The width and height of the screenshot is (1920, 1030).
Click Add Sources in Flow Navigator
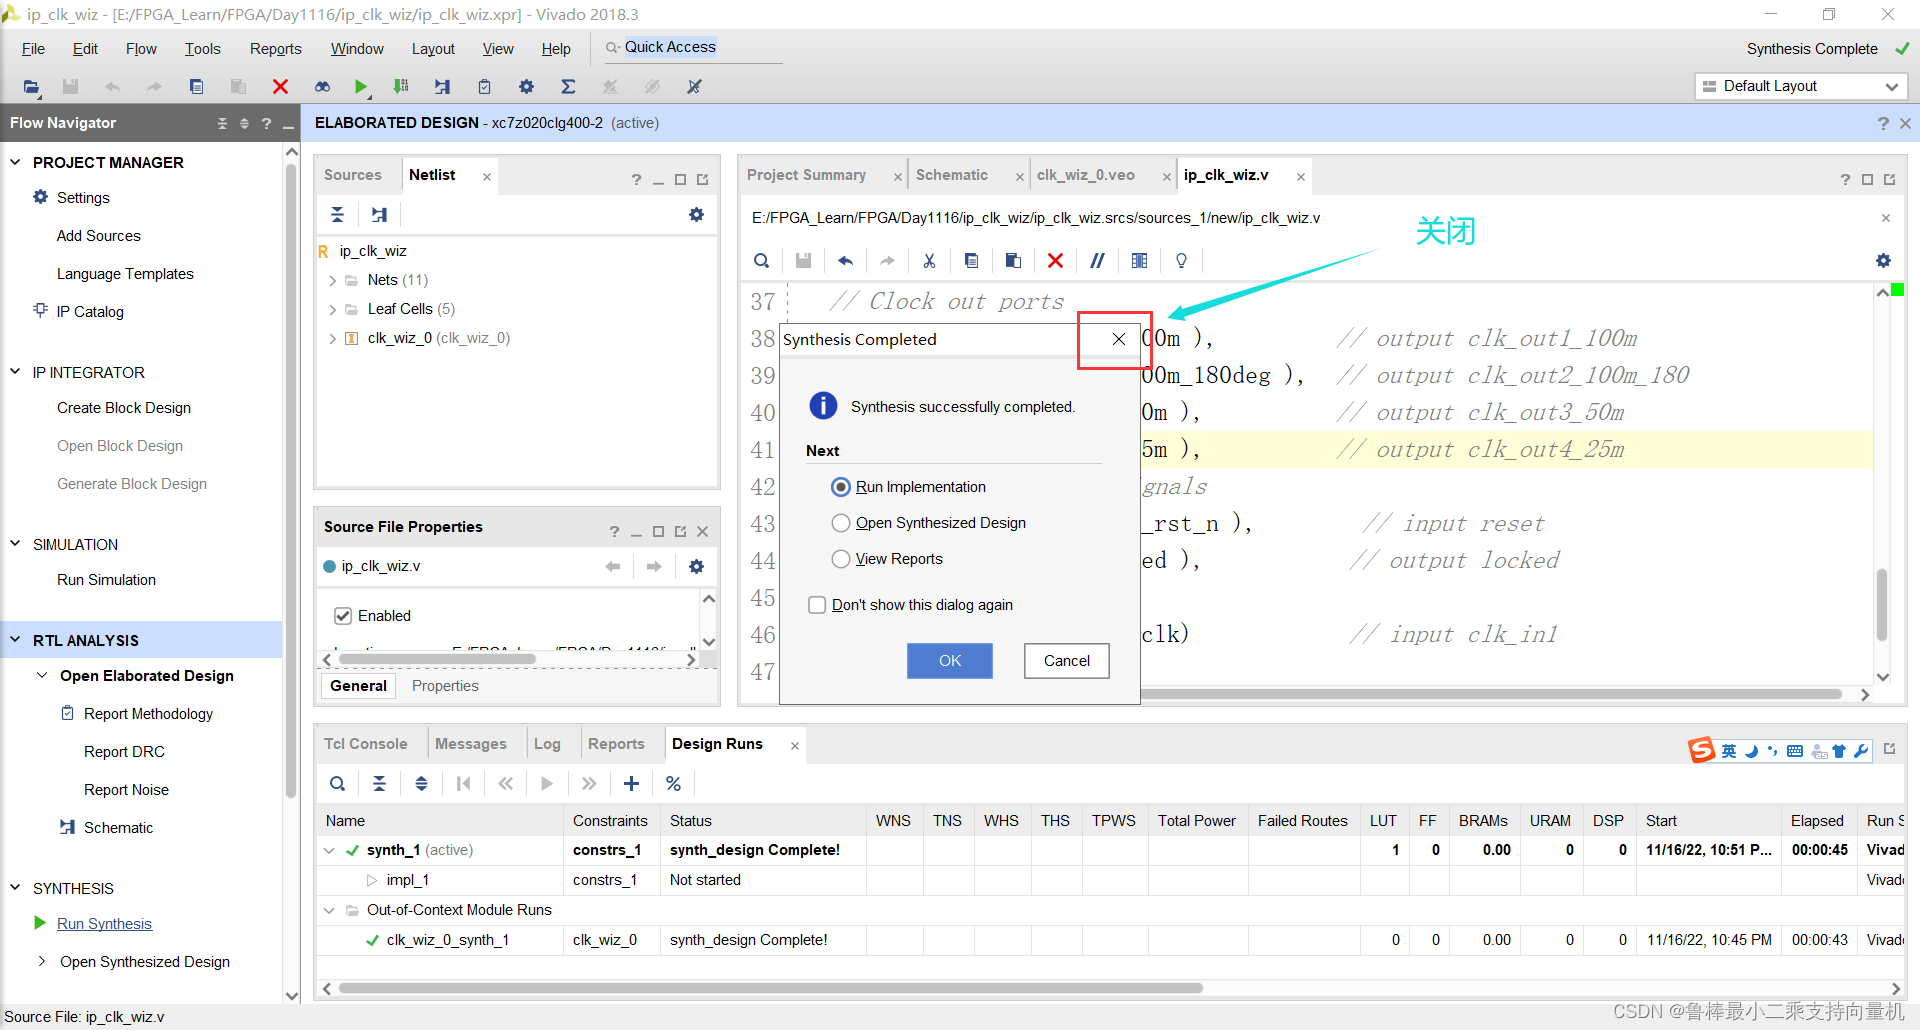(x=99, y=236)
